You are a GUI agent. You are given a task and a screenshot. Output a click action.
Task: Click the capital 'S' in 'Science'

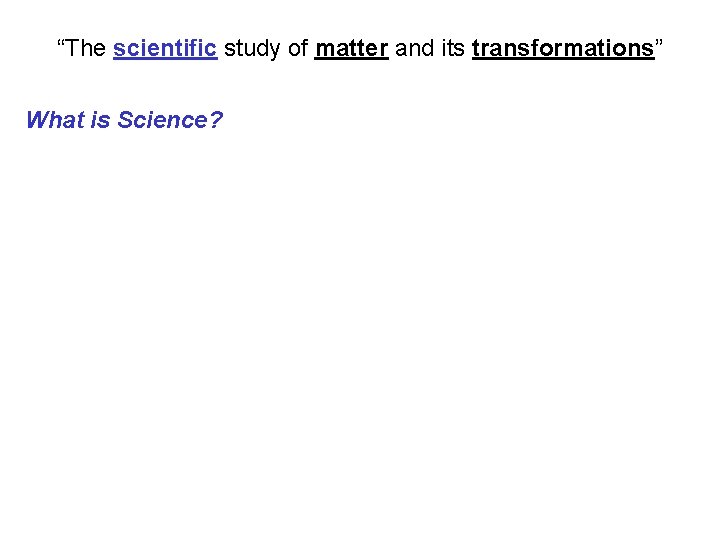click(125, 121)
